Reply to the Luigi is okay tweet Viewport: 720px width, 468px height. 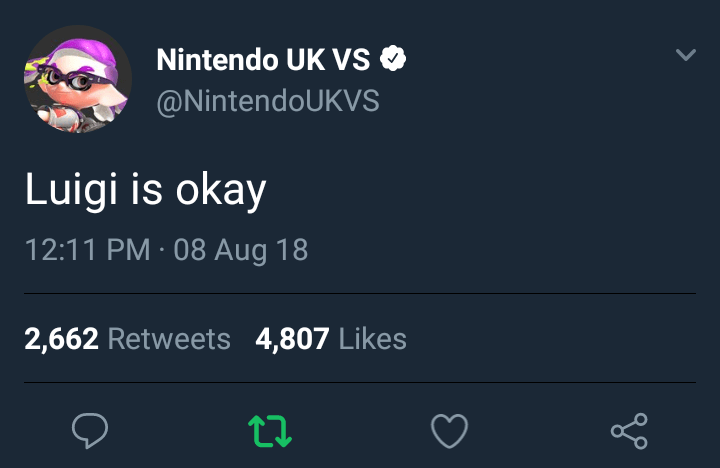pyautogui.click(x=90, y=430)
